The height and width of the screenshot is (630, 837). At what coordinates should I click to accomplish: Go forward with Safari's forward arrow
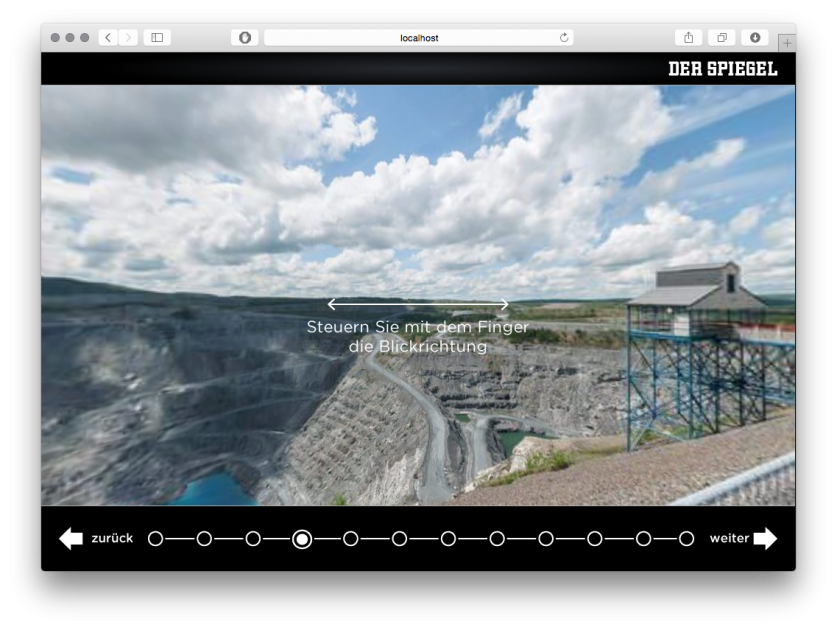(x=128, y=37)
